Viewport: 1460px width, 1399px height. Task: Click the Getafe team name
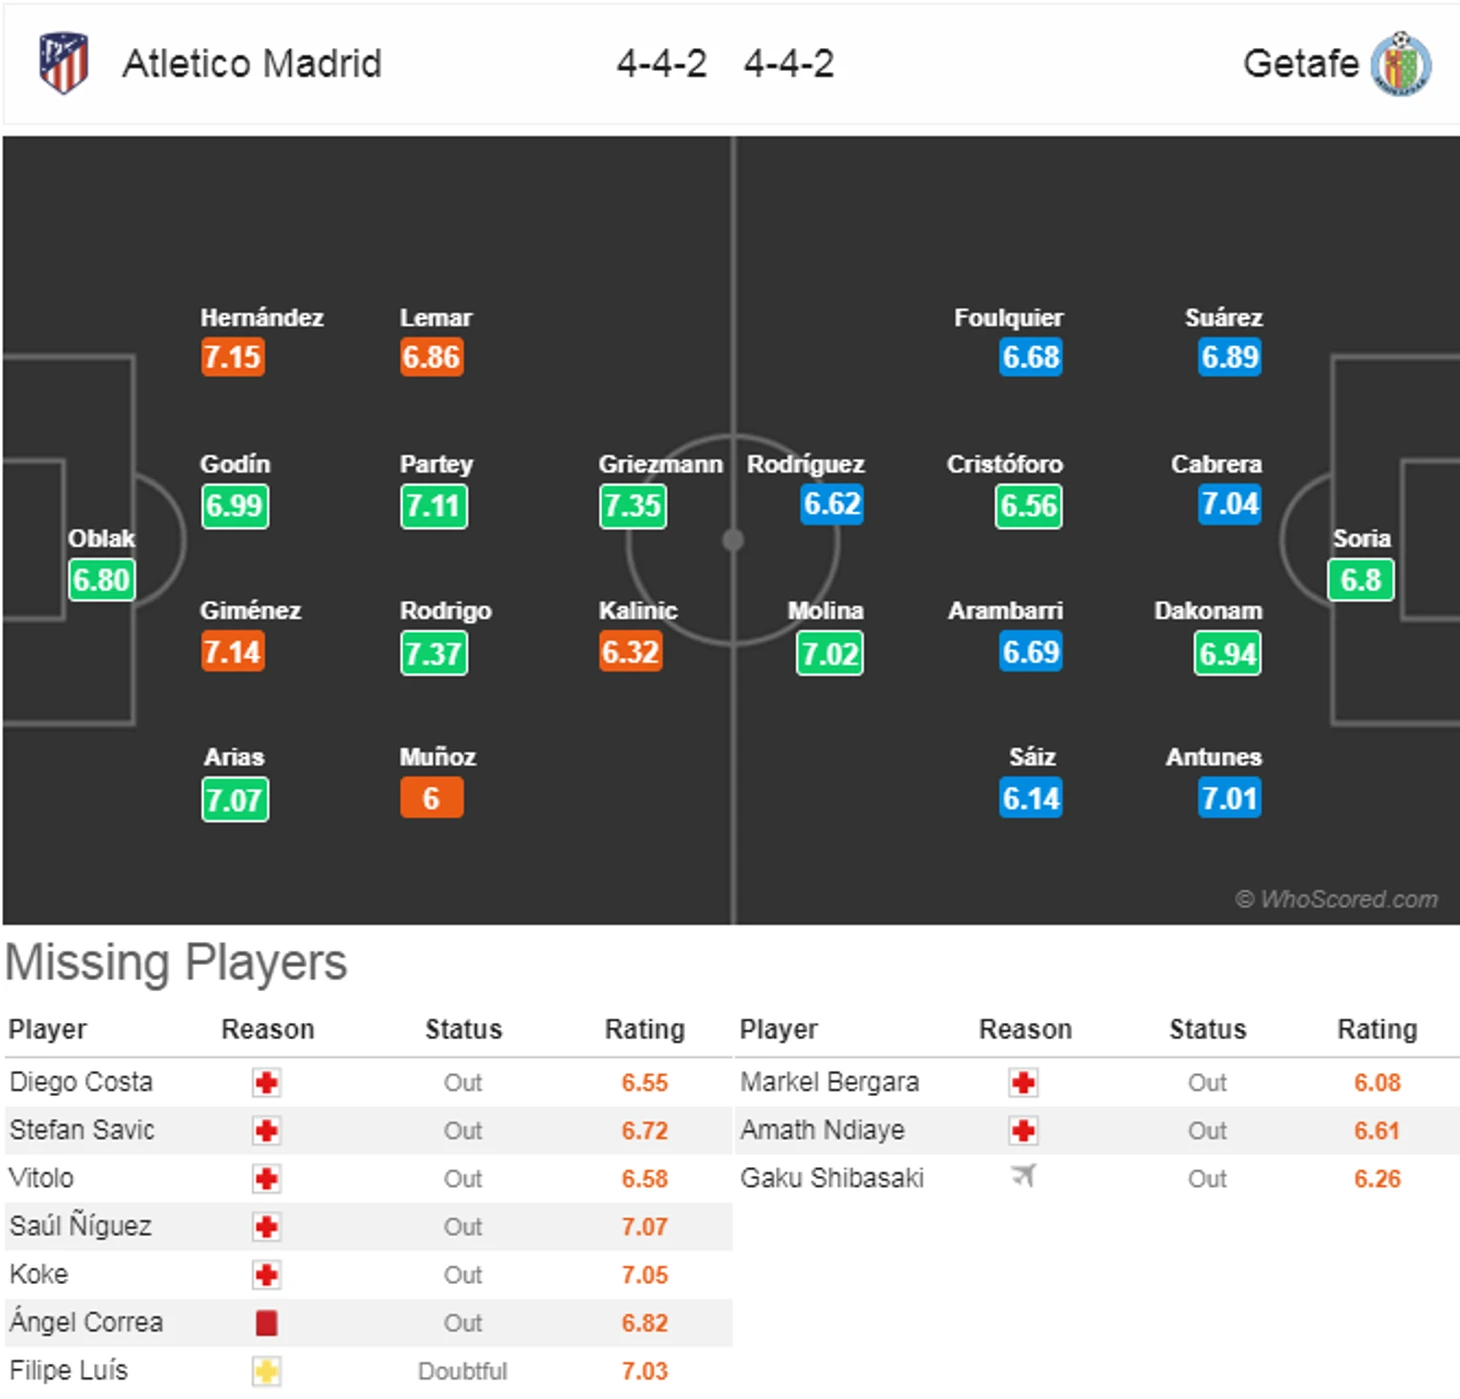click(x=1301, y=64)
